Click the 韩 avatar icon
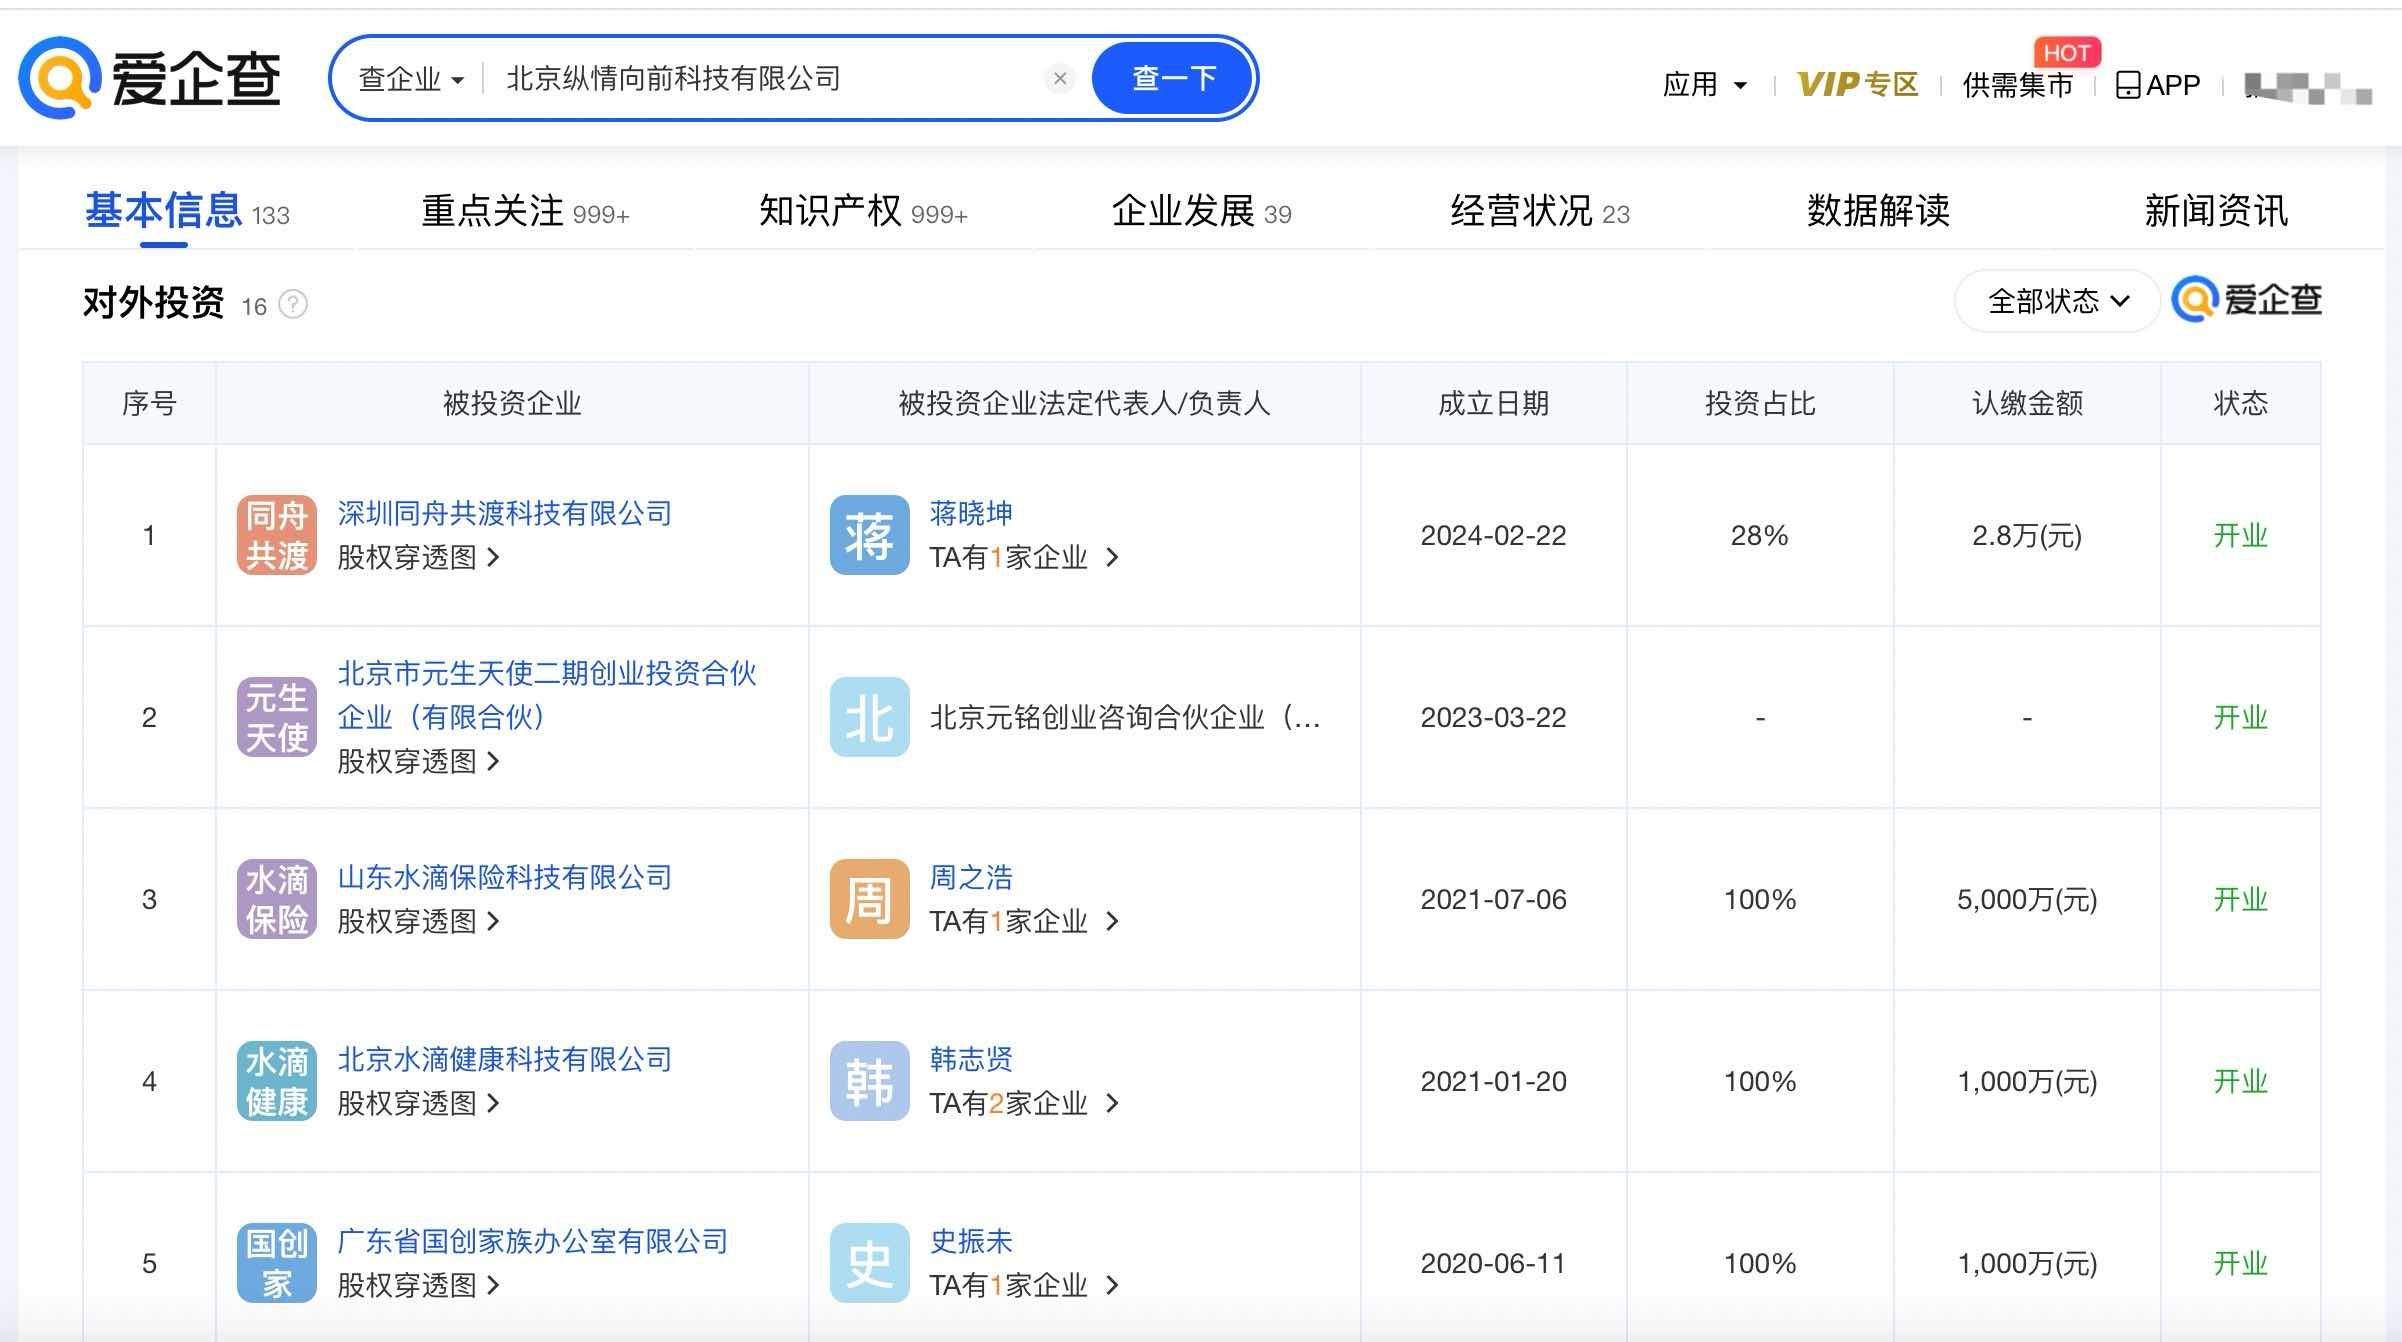This screenshot has height=1342, width=2402. tap(869, 1081)
